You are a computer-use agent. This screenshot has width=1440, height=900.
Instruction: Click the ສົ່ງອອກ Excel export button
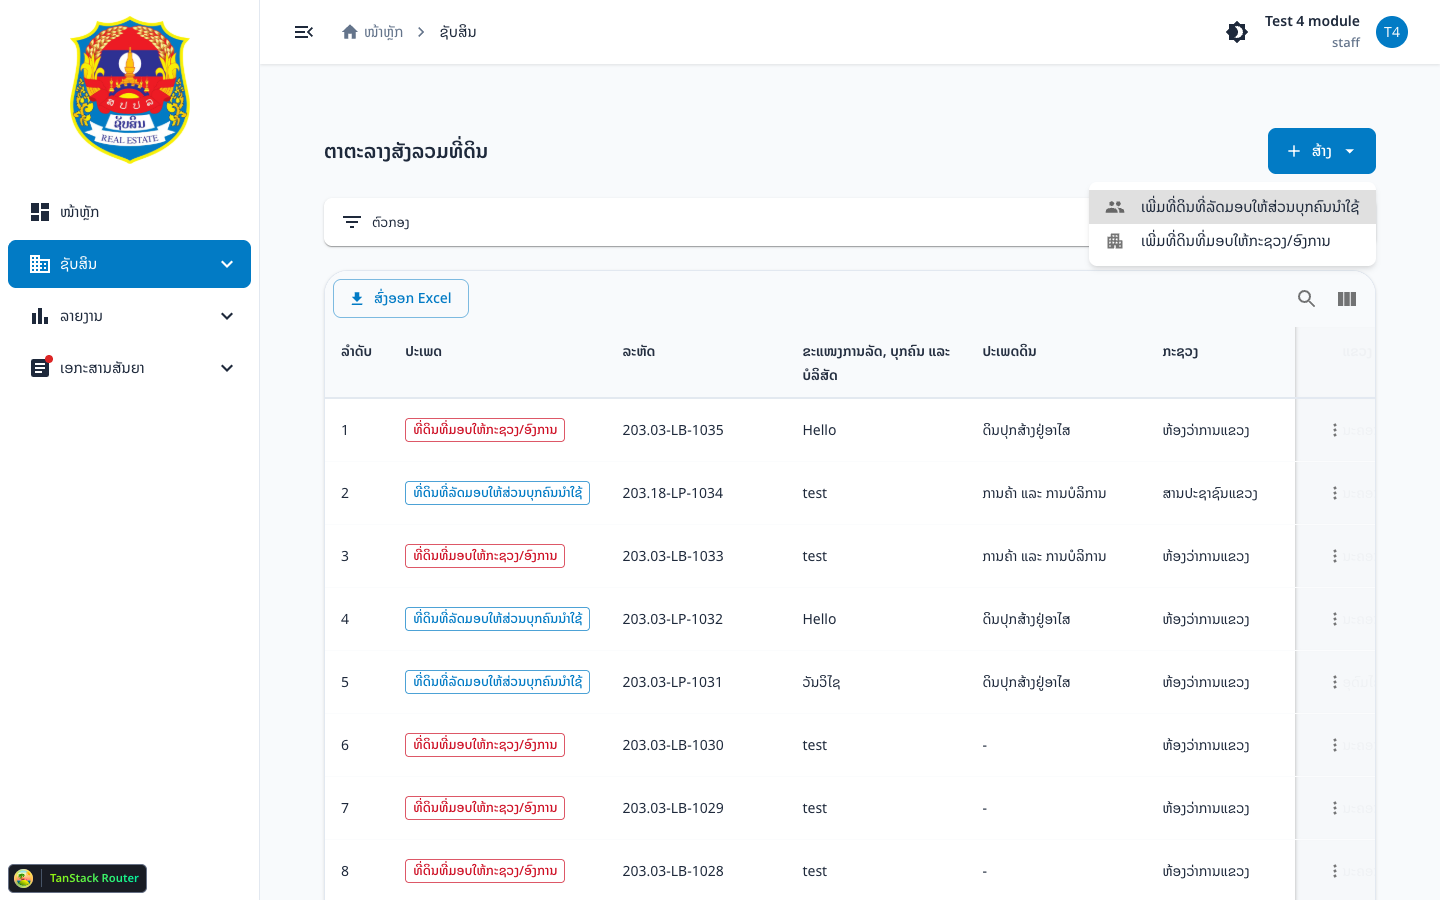pyautogui.click(x=401, y=298)
